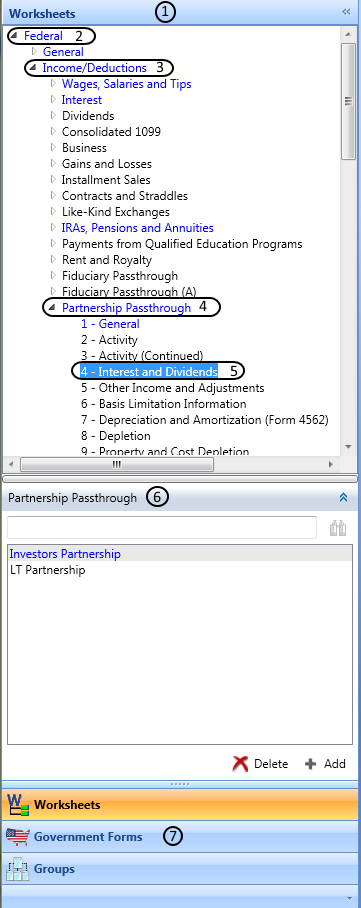Expand the Rent and Royalty node

tap(54, 260)
